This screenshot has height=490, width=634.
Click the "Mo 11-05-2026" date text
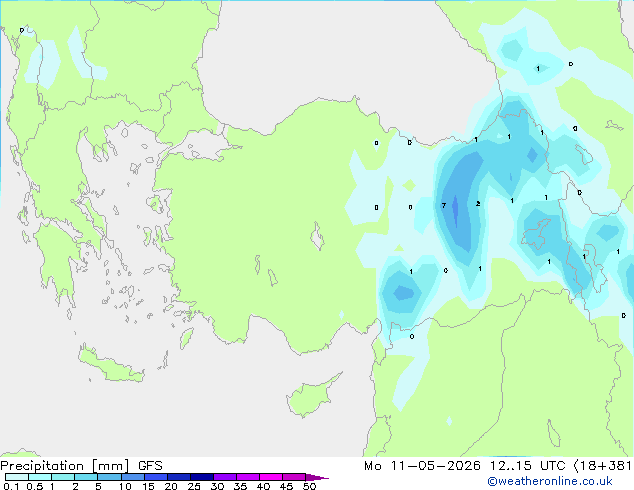[422, 466]
